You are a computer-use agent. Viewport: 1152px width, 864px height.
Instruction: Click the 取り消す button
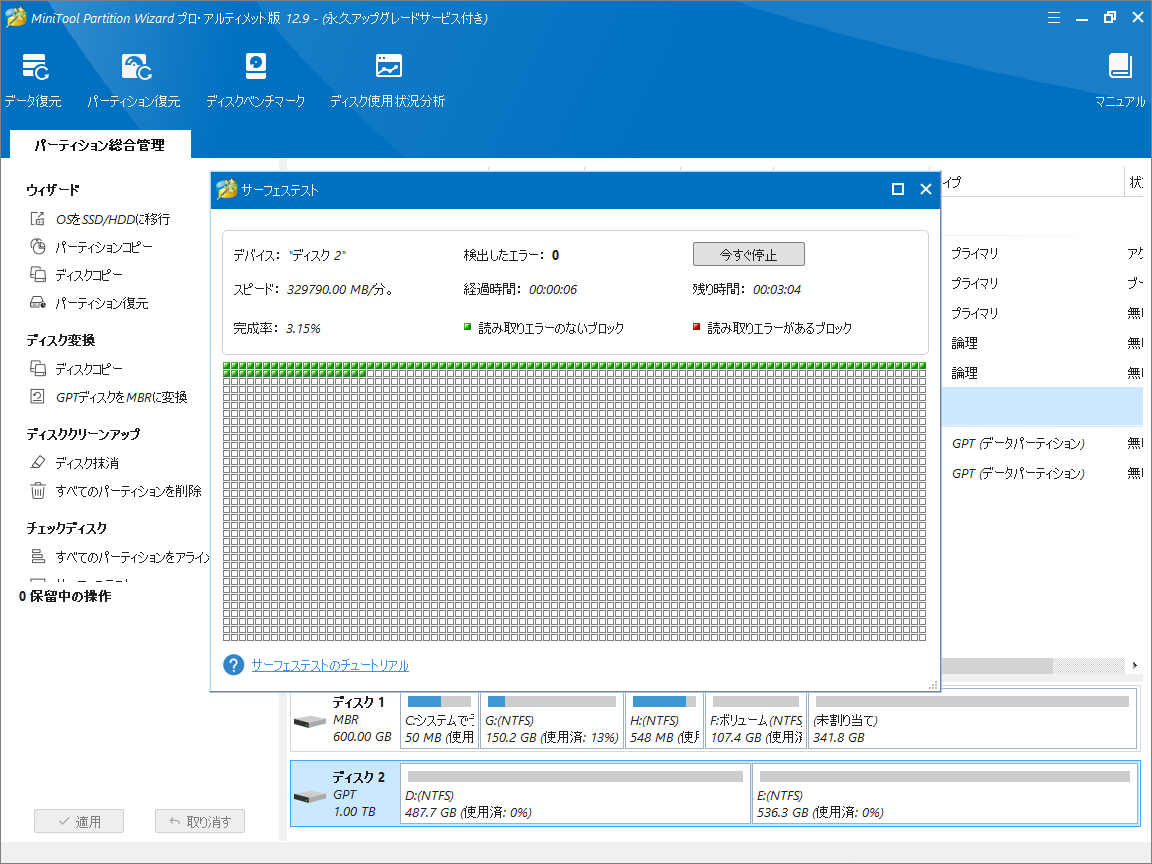[x=200, y=821]
